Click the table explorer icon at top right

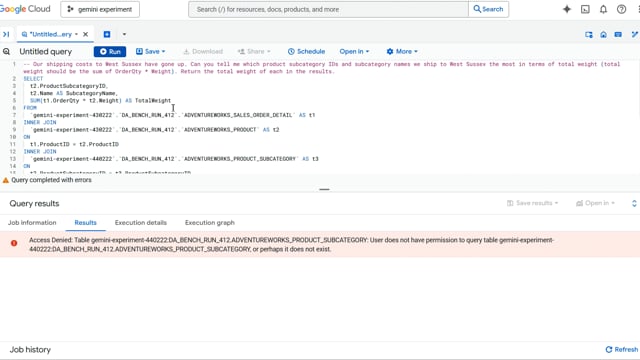click(x=589, y=35)
